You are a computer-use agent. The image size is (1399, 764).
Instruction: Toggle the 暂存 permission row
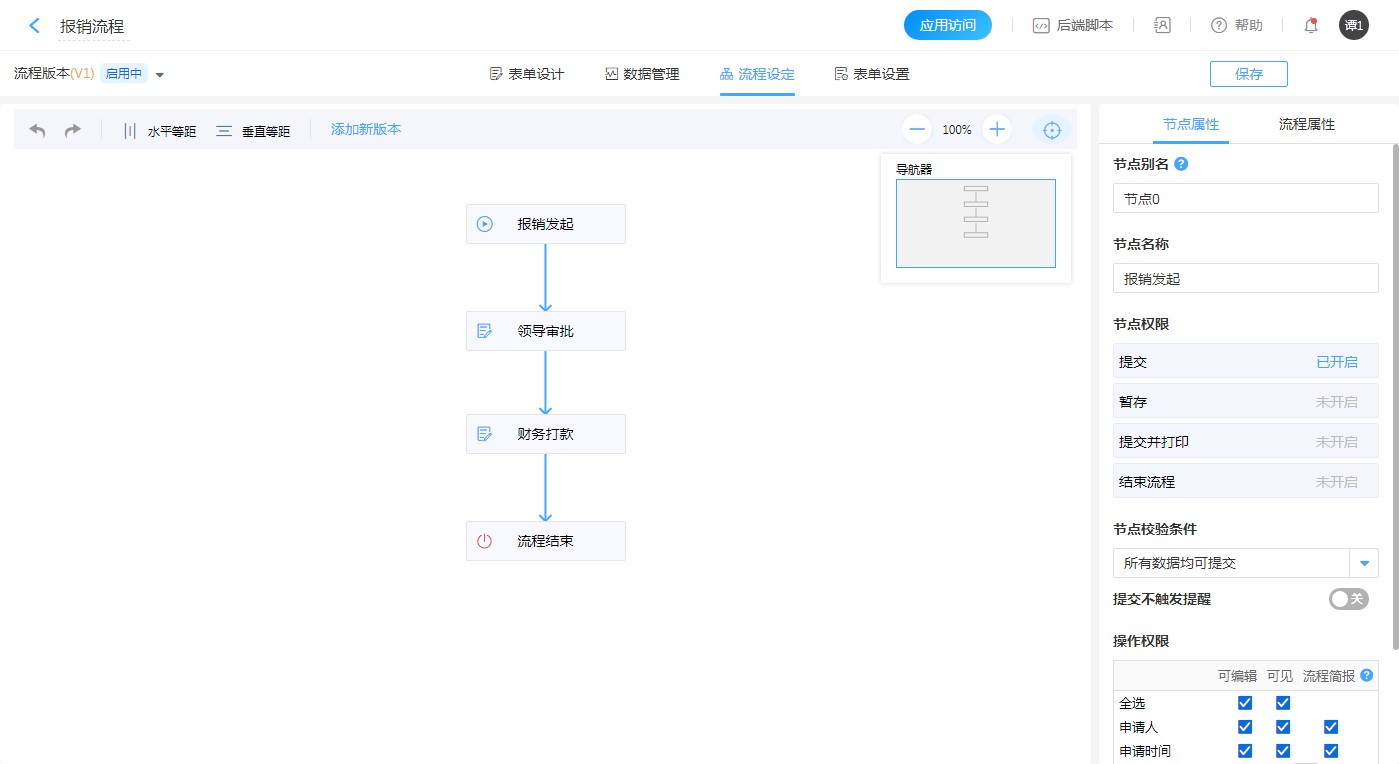click(1245, 402)
